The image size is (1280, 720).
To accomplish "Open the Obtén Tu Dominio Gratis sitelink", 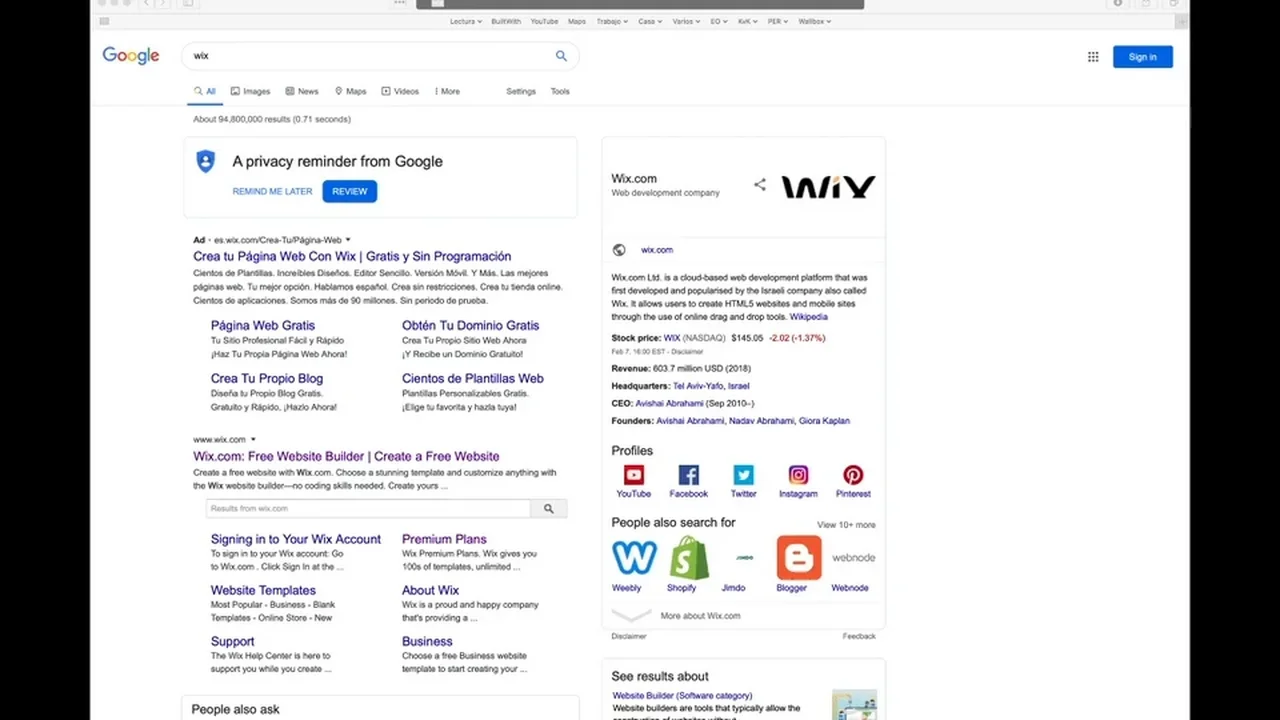I will (x=470, y=325).
